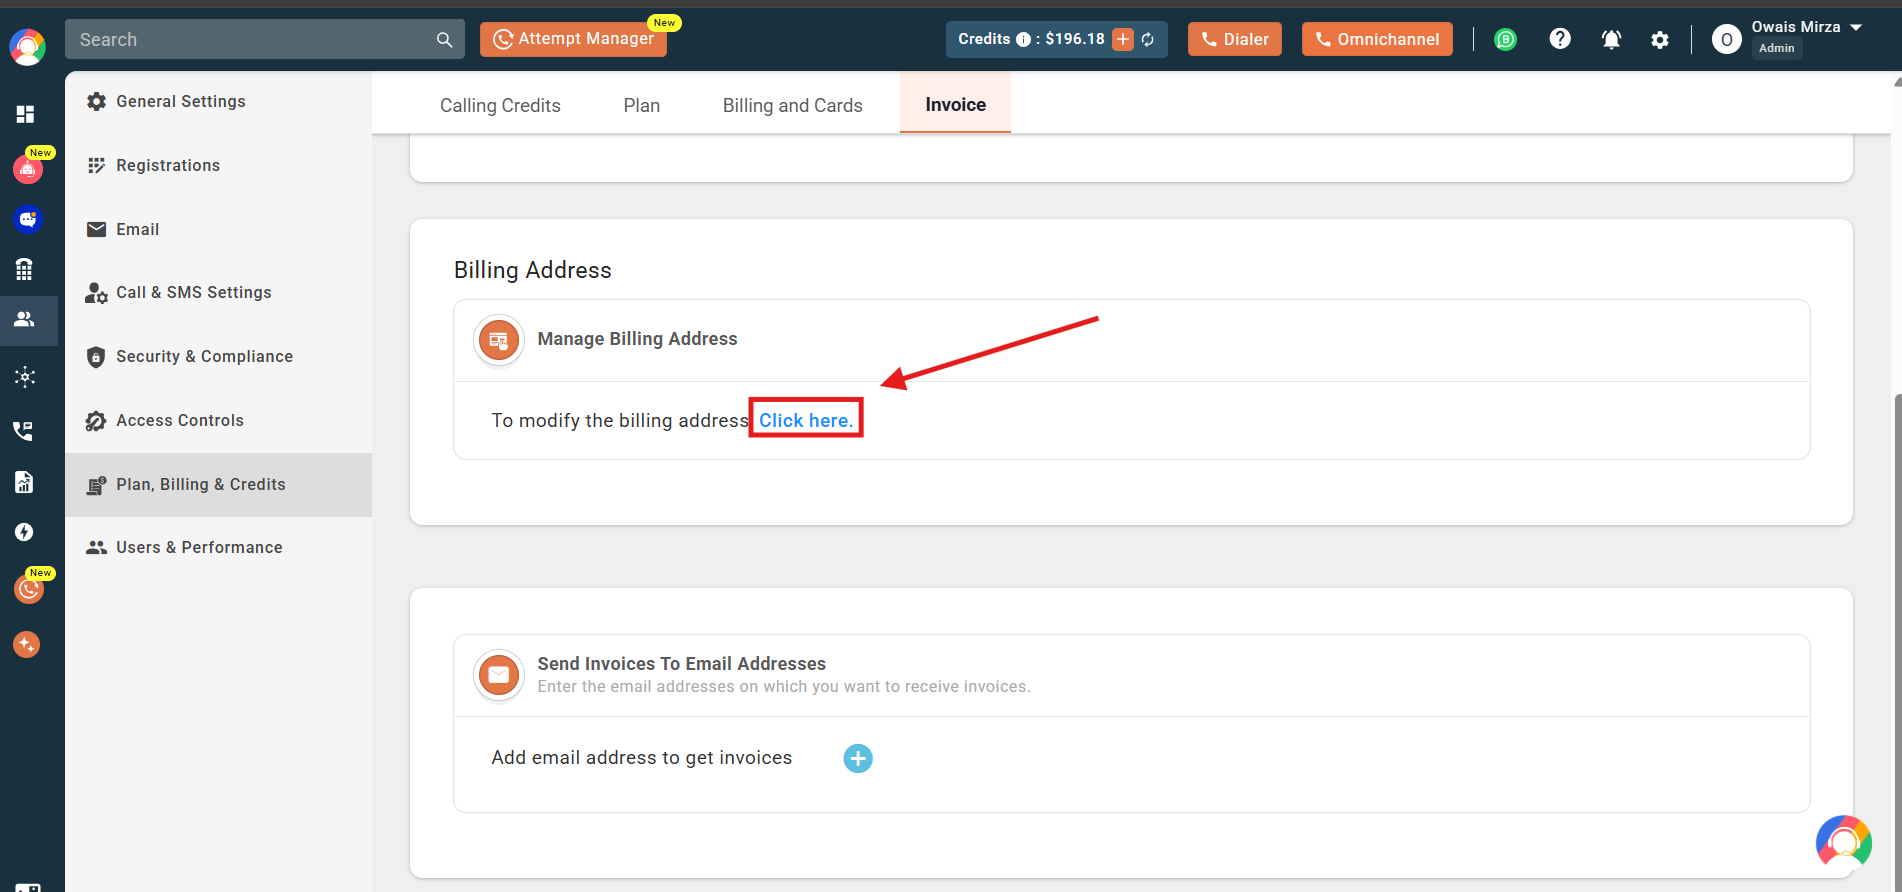Open the settings gear icon in top bar
The height and width of the screenshot is (892, 1902).
[x=1660, y=39]
